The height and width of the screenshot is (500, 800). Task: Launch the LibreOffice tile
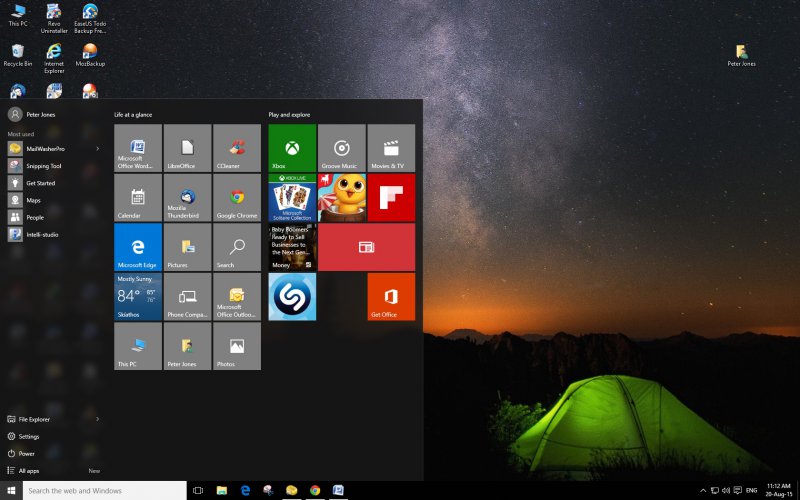pos(187,148)
